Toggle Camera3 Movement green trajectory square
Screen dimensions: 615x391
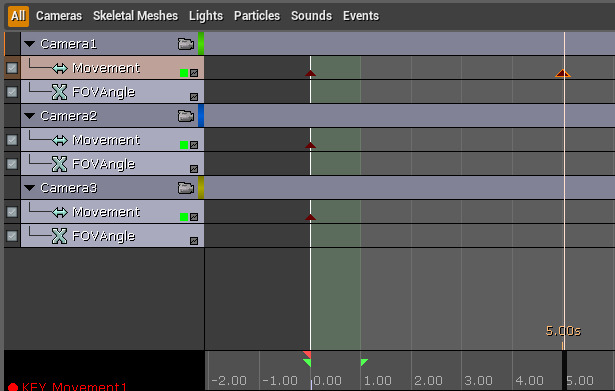tap(184, 217)
